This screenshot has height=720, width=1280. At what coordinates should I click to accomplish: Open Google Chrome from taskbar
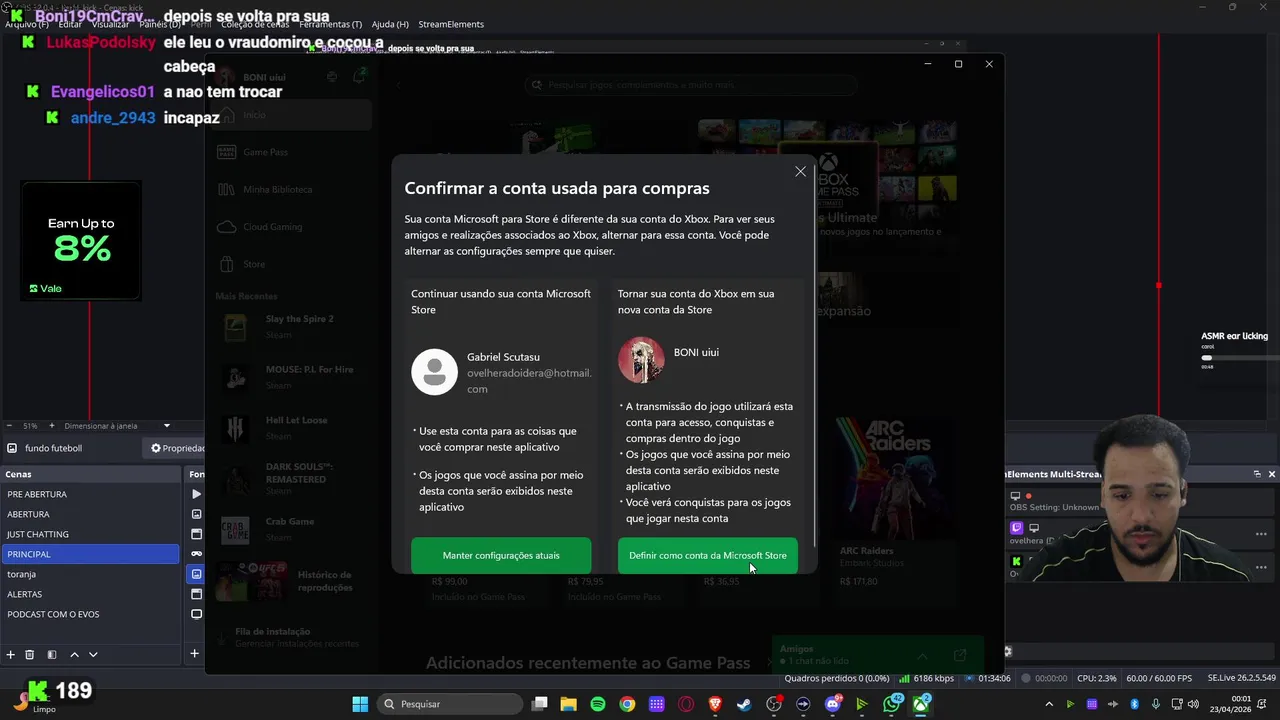click(x=627, y=704)
